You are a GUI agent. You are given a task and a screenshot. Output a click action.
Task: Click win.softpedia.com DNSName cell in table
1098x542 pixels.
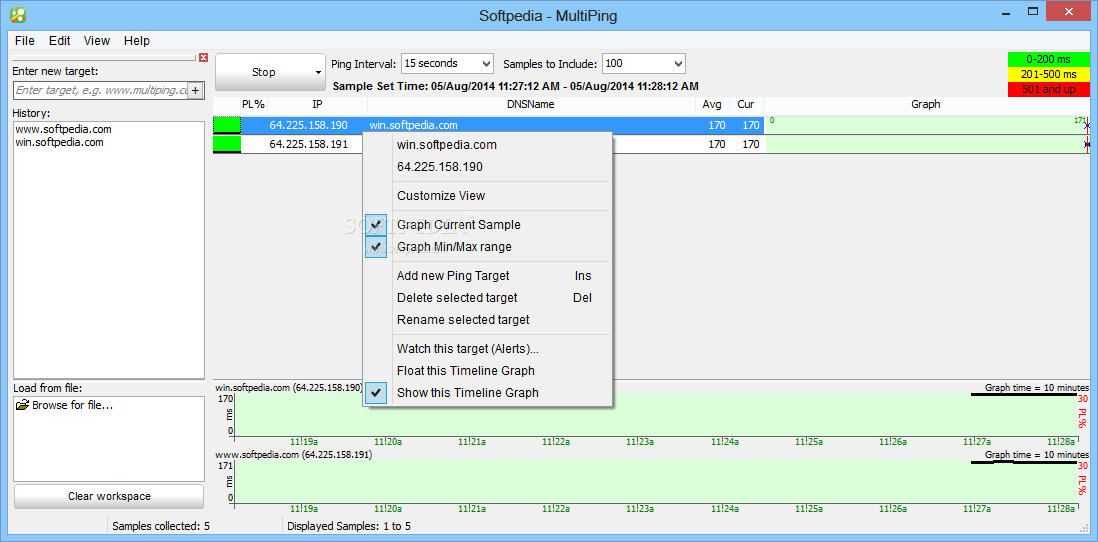(413, 126)
